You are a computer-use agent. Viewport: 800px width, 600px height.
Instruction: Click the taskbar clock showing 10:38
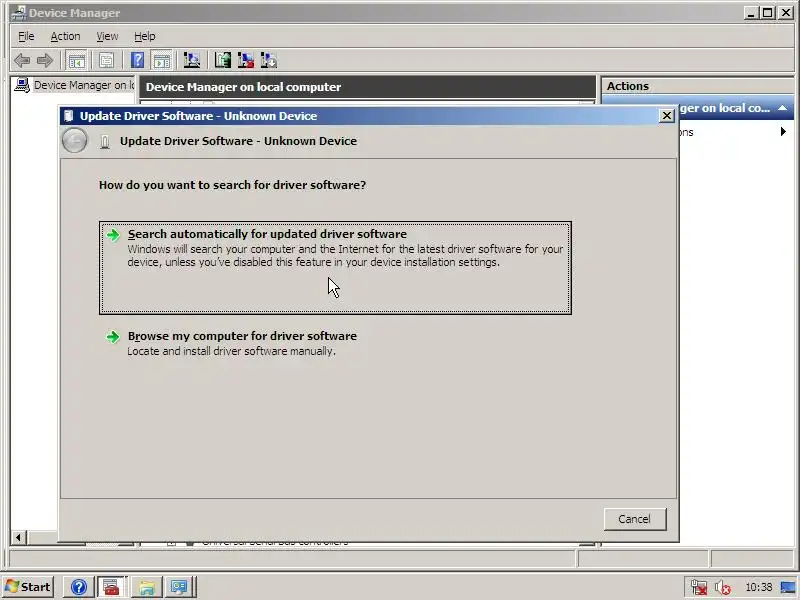click(759, 587)
